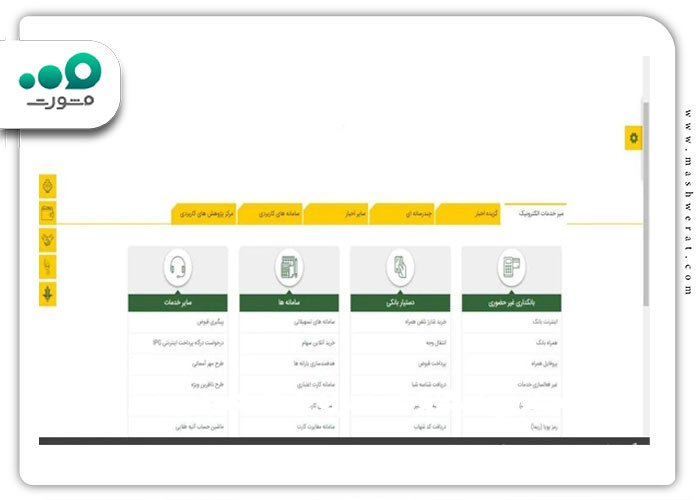Click the پرداخت قبوض link
The height and width of the screenshot is (500, 700).
tap(432, 364)
